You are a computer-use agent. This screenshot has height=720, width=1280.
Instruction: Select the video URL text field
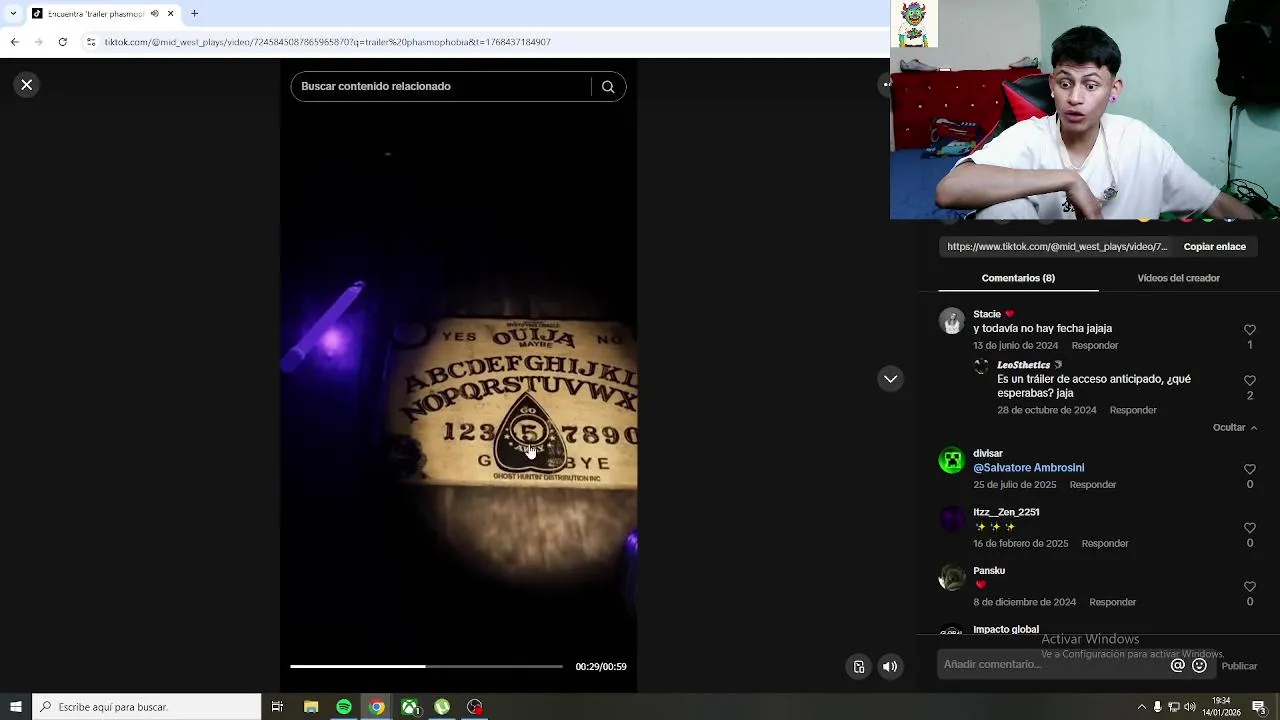click(x=1057, y=247)
